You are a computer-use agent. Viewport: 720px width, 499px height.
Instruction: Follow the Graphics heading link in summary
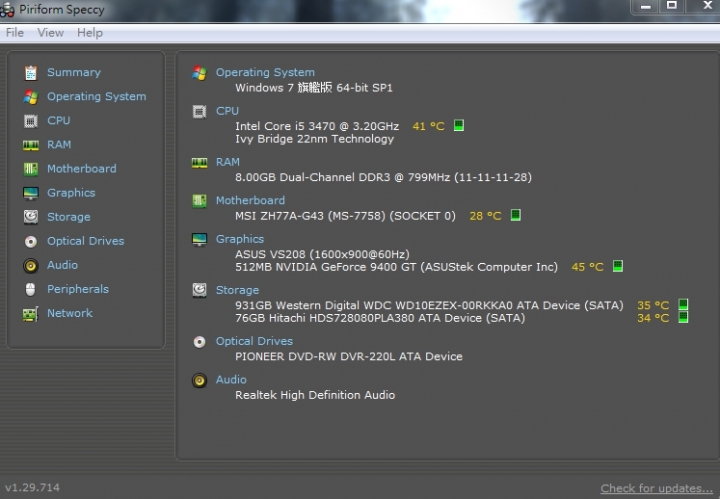click(x=240, y=239)
